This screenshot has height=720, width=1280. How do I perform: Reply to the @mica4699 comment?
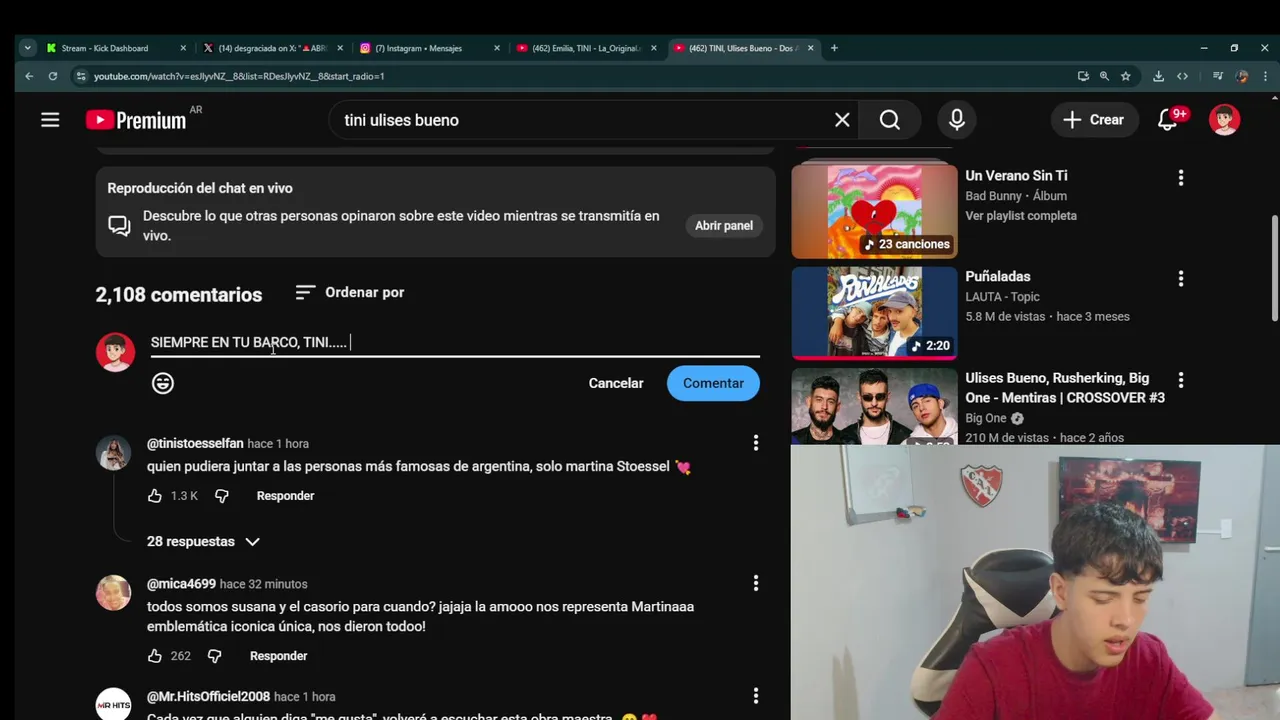click(x=278, y=656)
